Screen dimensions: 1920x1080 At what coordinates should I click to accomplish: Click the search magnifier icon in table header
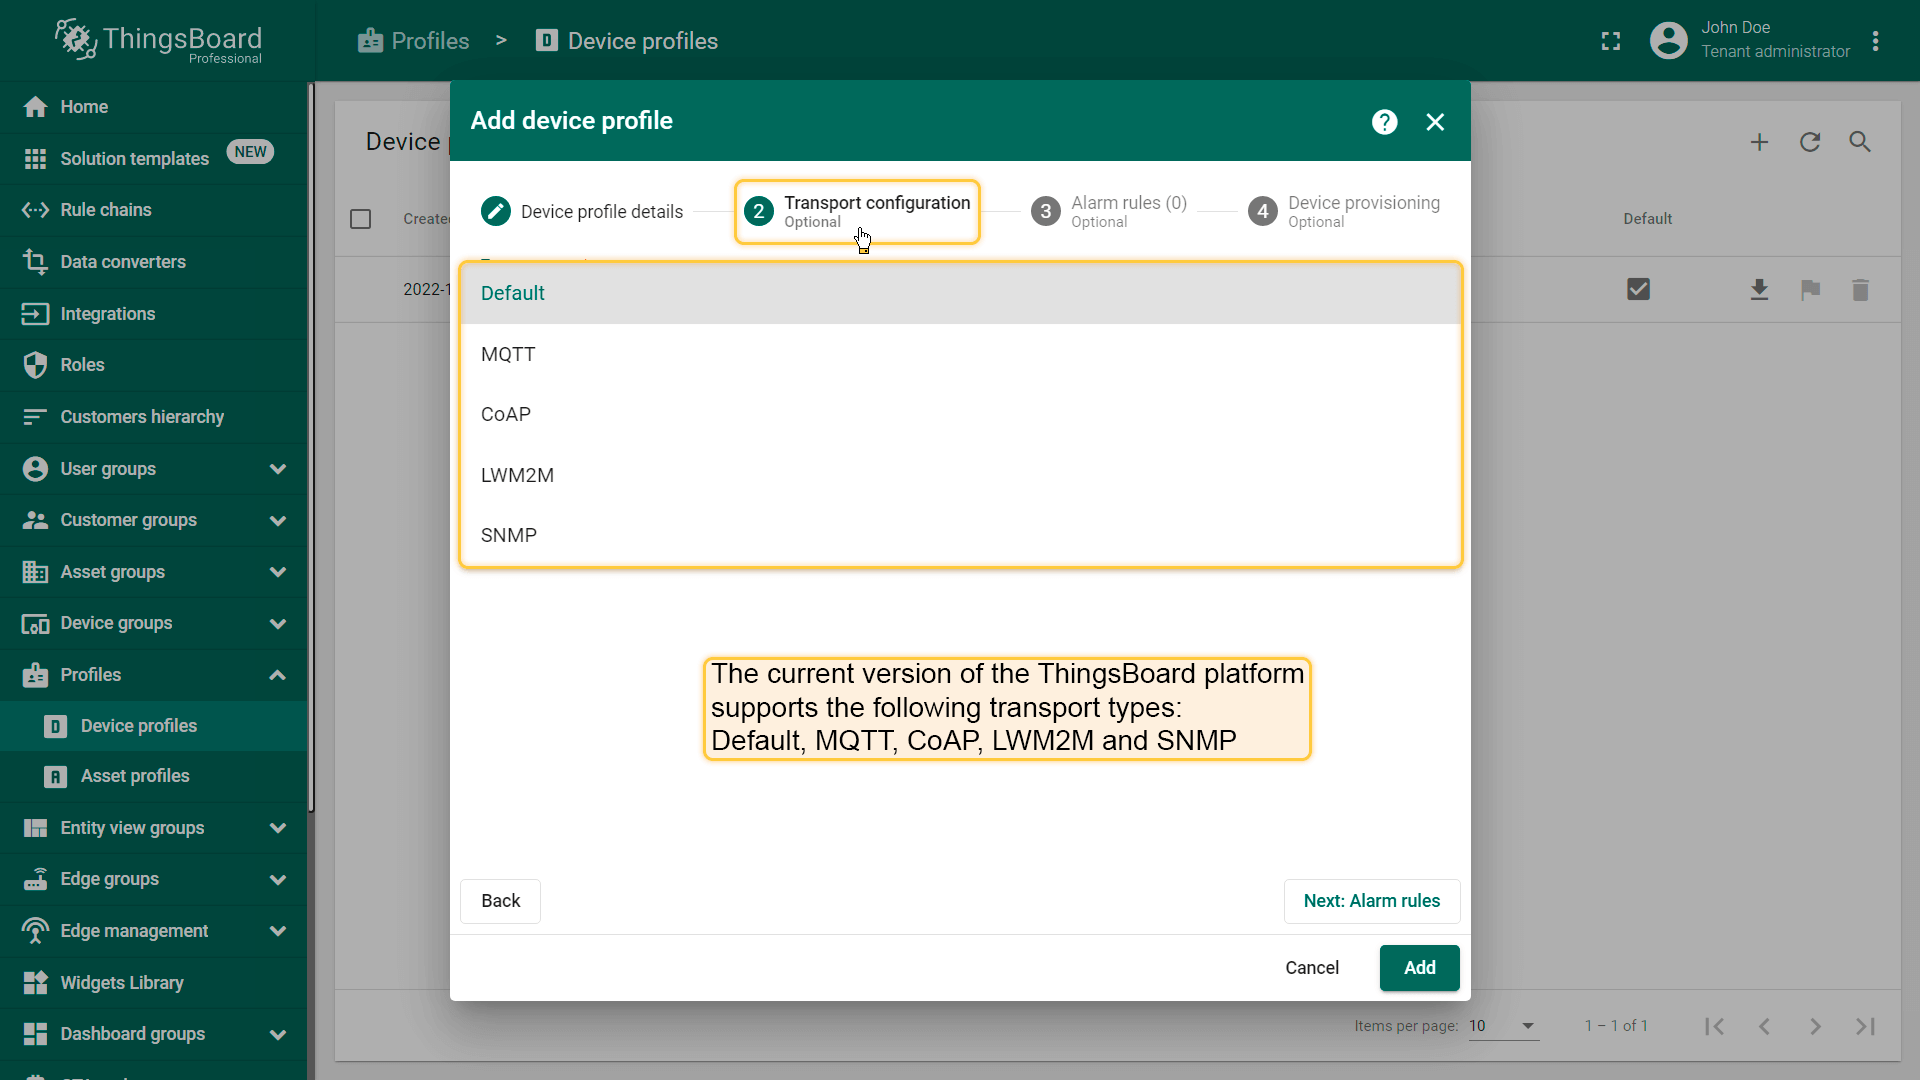(1859, 142)
